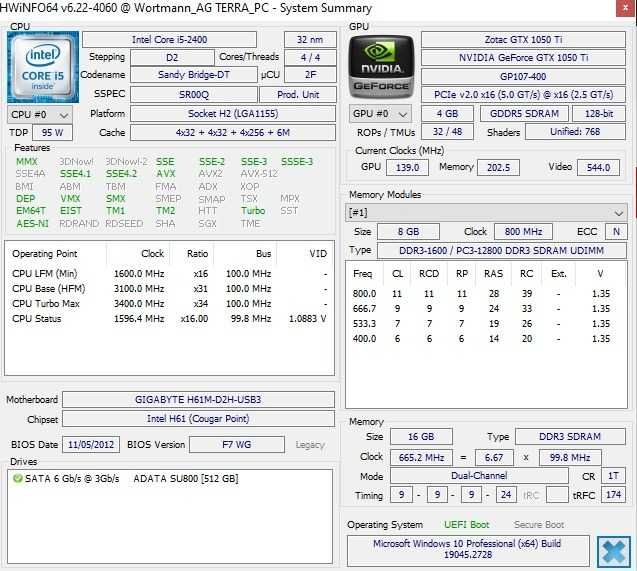Click the Microsoft Windows 10 Professional build field
637x571 pixels.
point(468,549)
